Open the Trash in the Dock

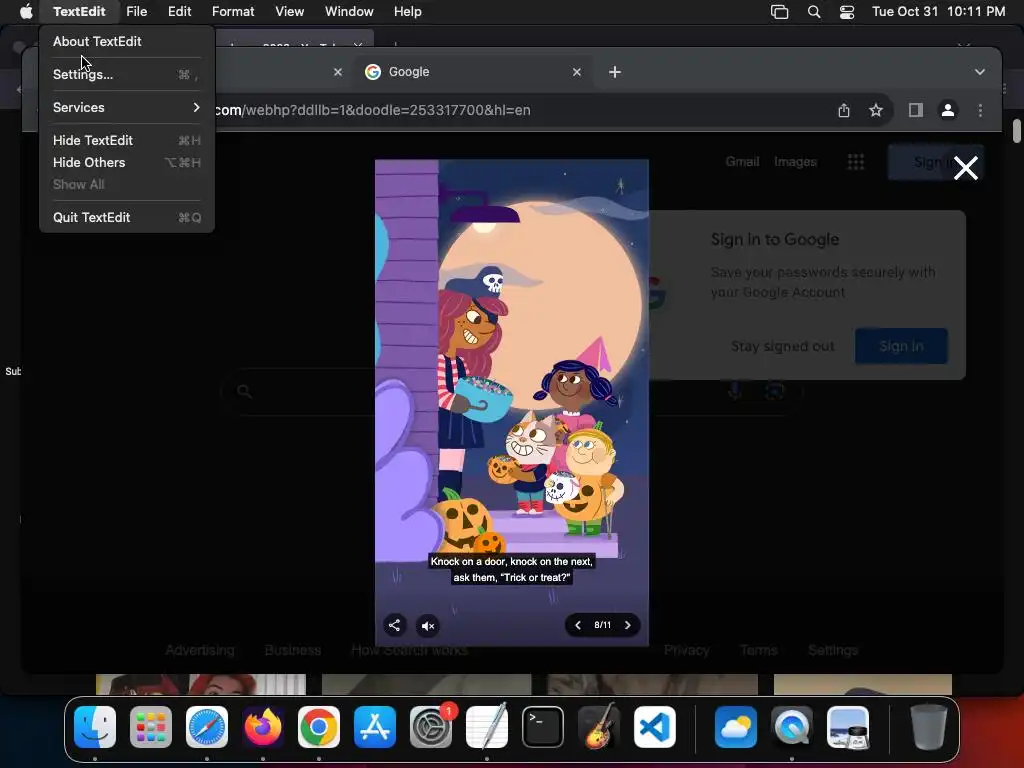point(929,727)
